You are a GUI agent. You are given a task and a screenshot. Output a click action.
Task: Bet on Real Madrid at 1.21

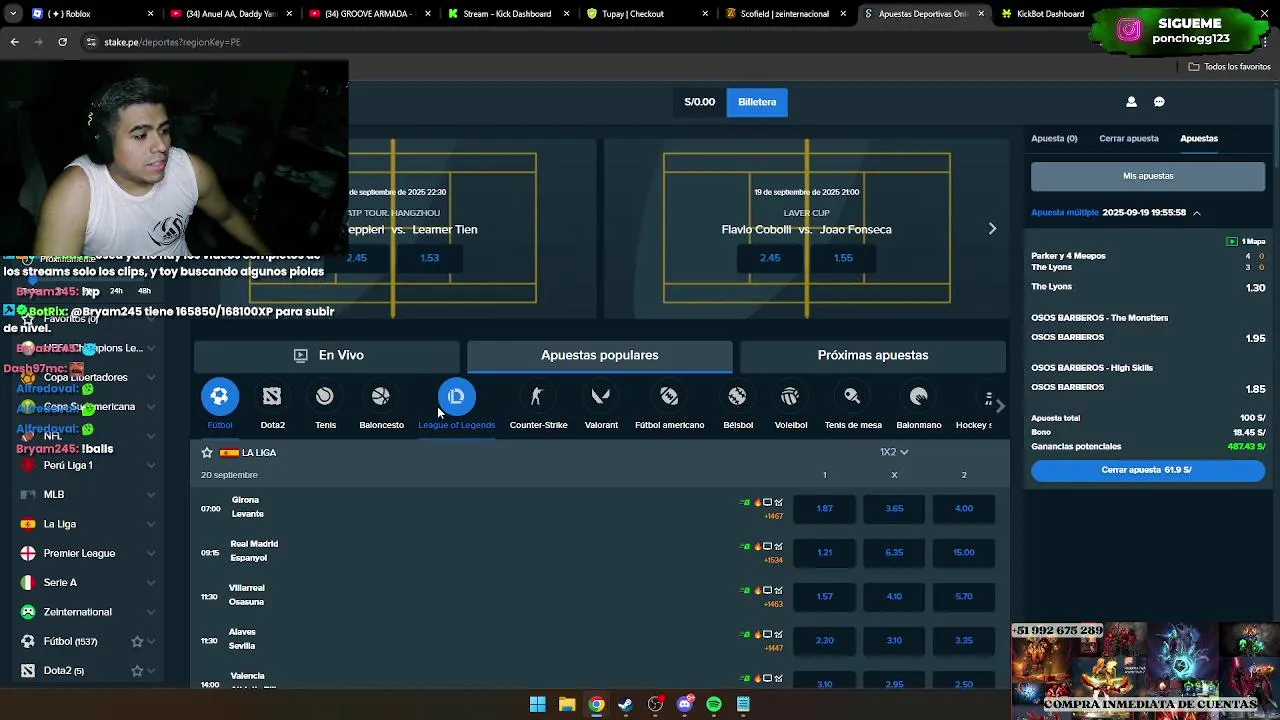[824, 552]
